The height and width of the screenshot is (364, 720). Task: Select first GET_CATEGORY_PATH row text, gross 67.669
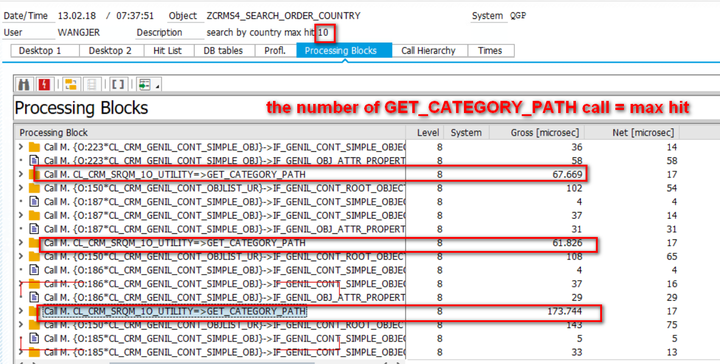coord(174,174)
